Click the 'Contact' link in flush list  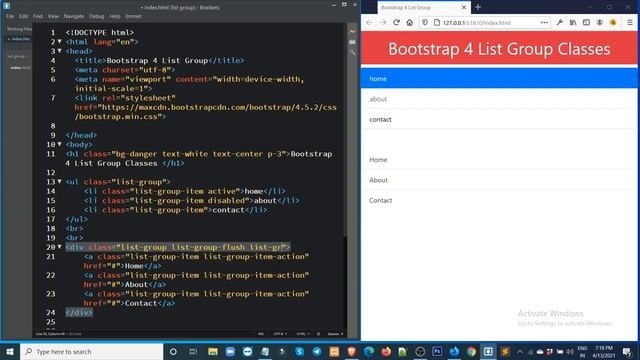click(x=499, y=200)
